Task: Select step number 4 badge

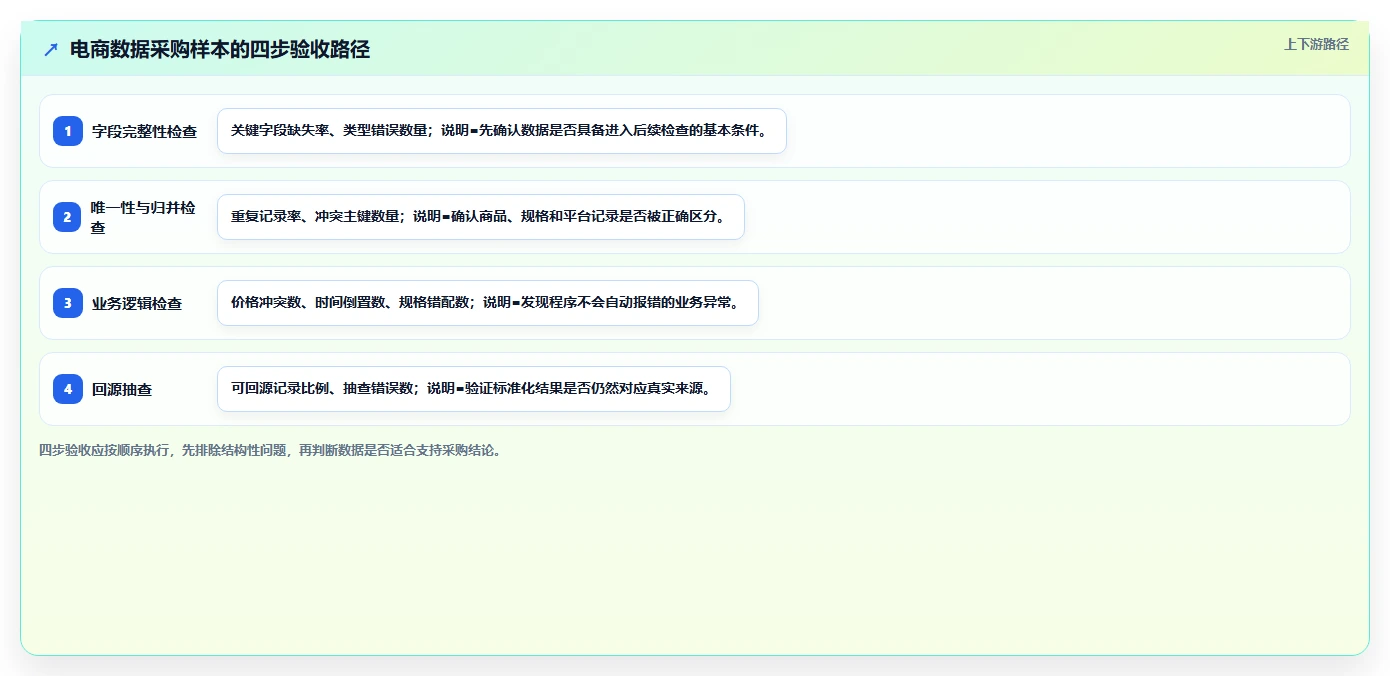Action: point(68,389)
